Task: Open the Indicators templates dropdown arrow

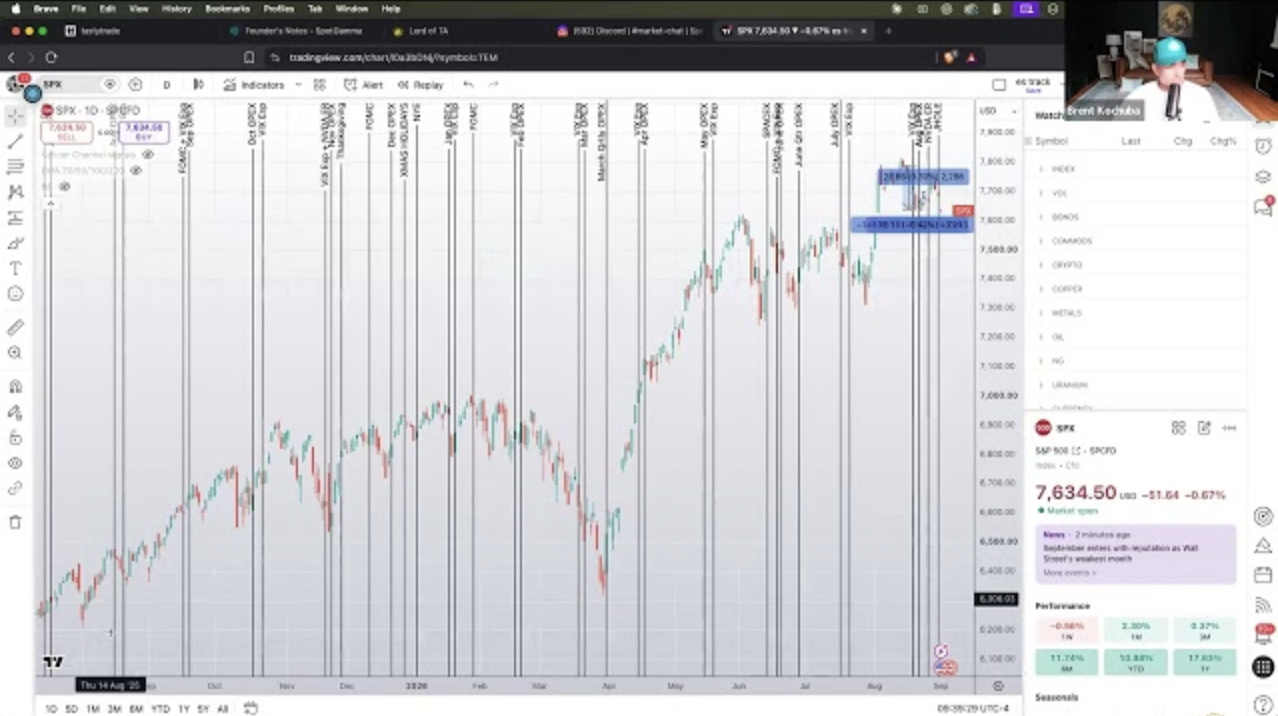Action: point(299,85)
